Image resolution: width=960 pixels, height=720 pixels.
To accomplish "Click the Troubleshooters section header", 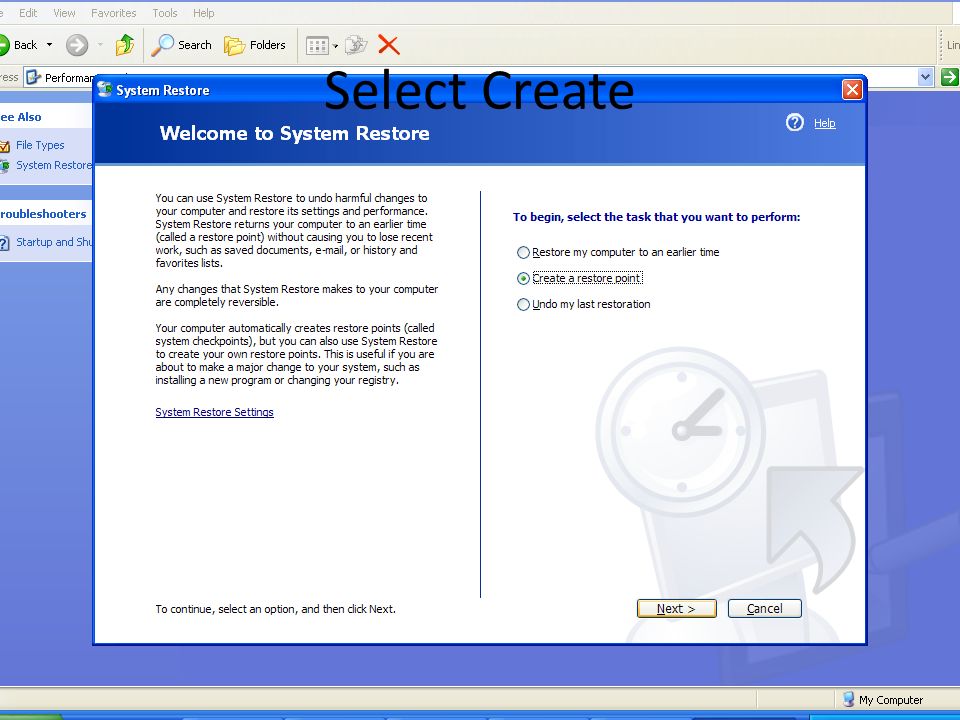I will (43, 214).
